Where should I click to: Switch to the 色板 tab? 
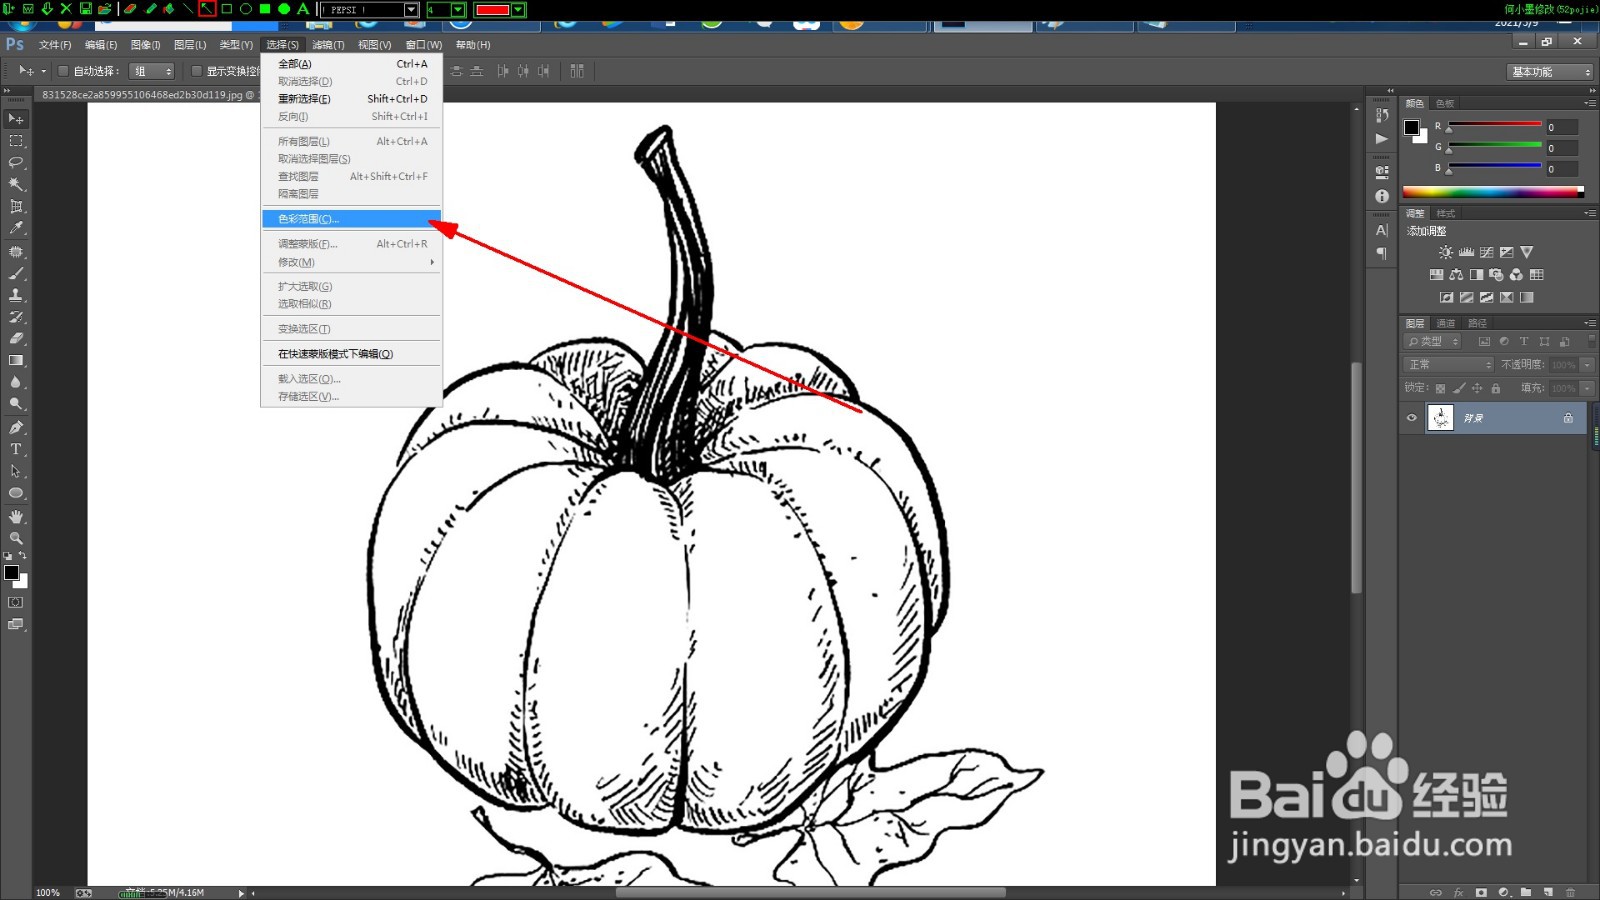click(1445, 103)
